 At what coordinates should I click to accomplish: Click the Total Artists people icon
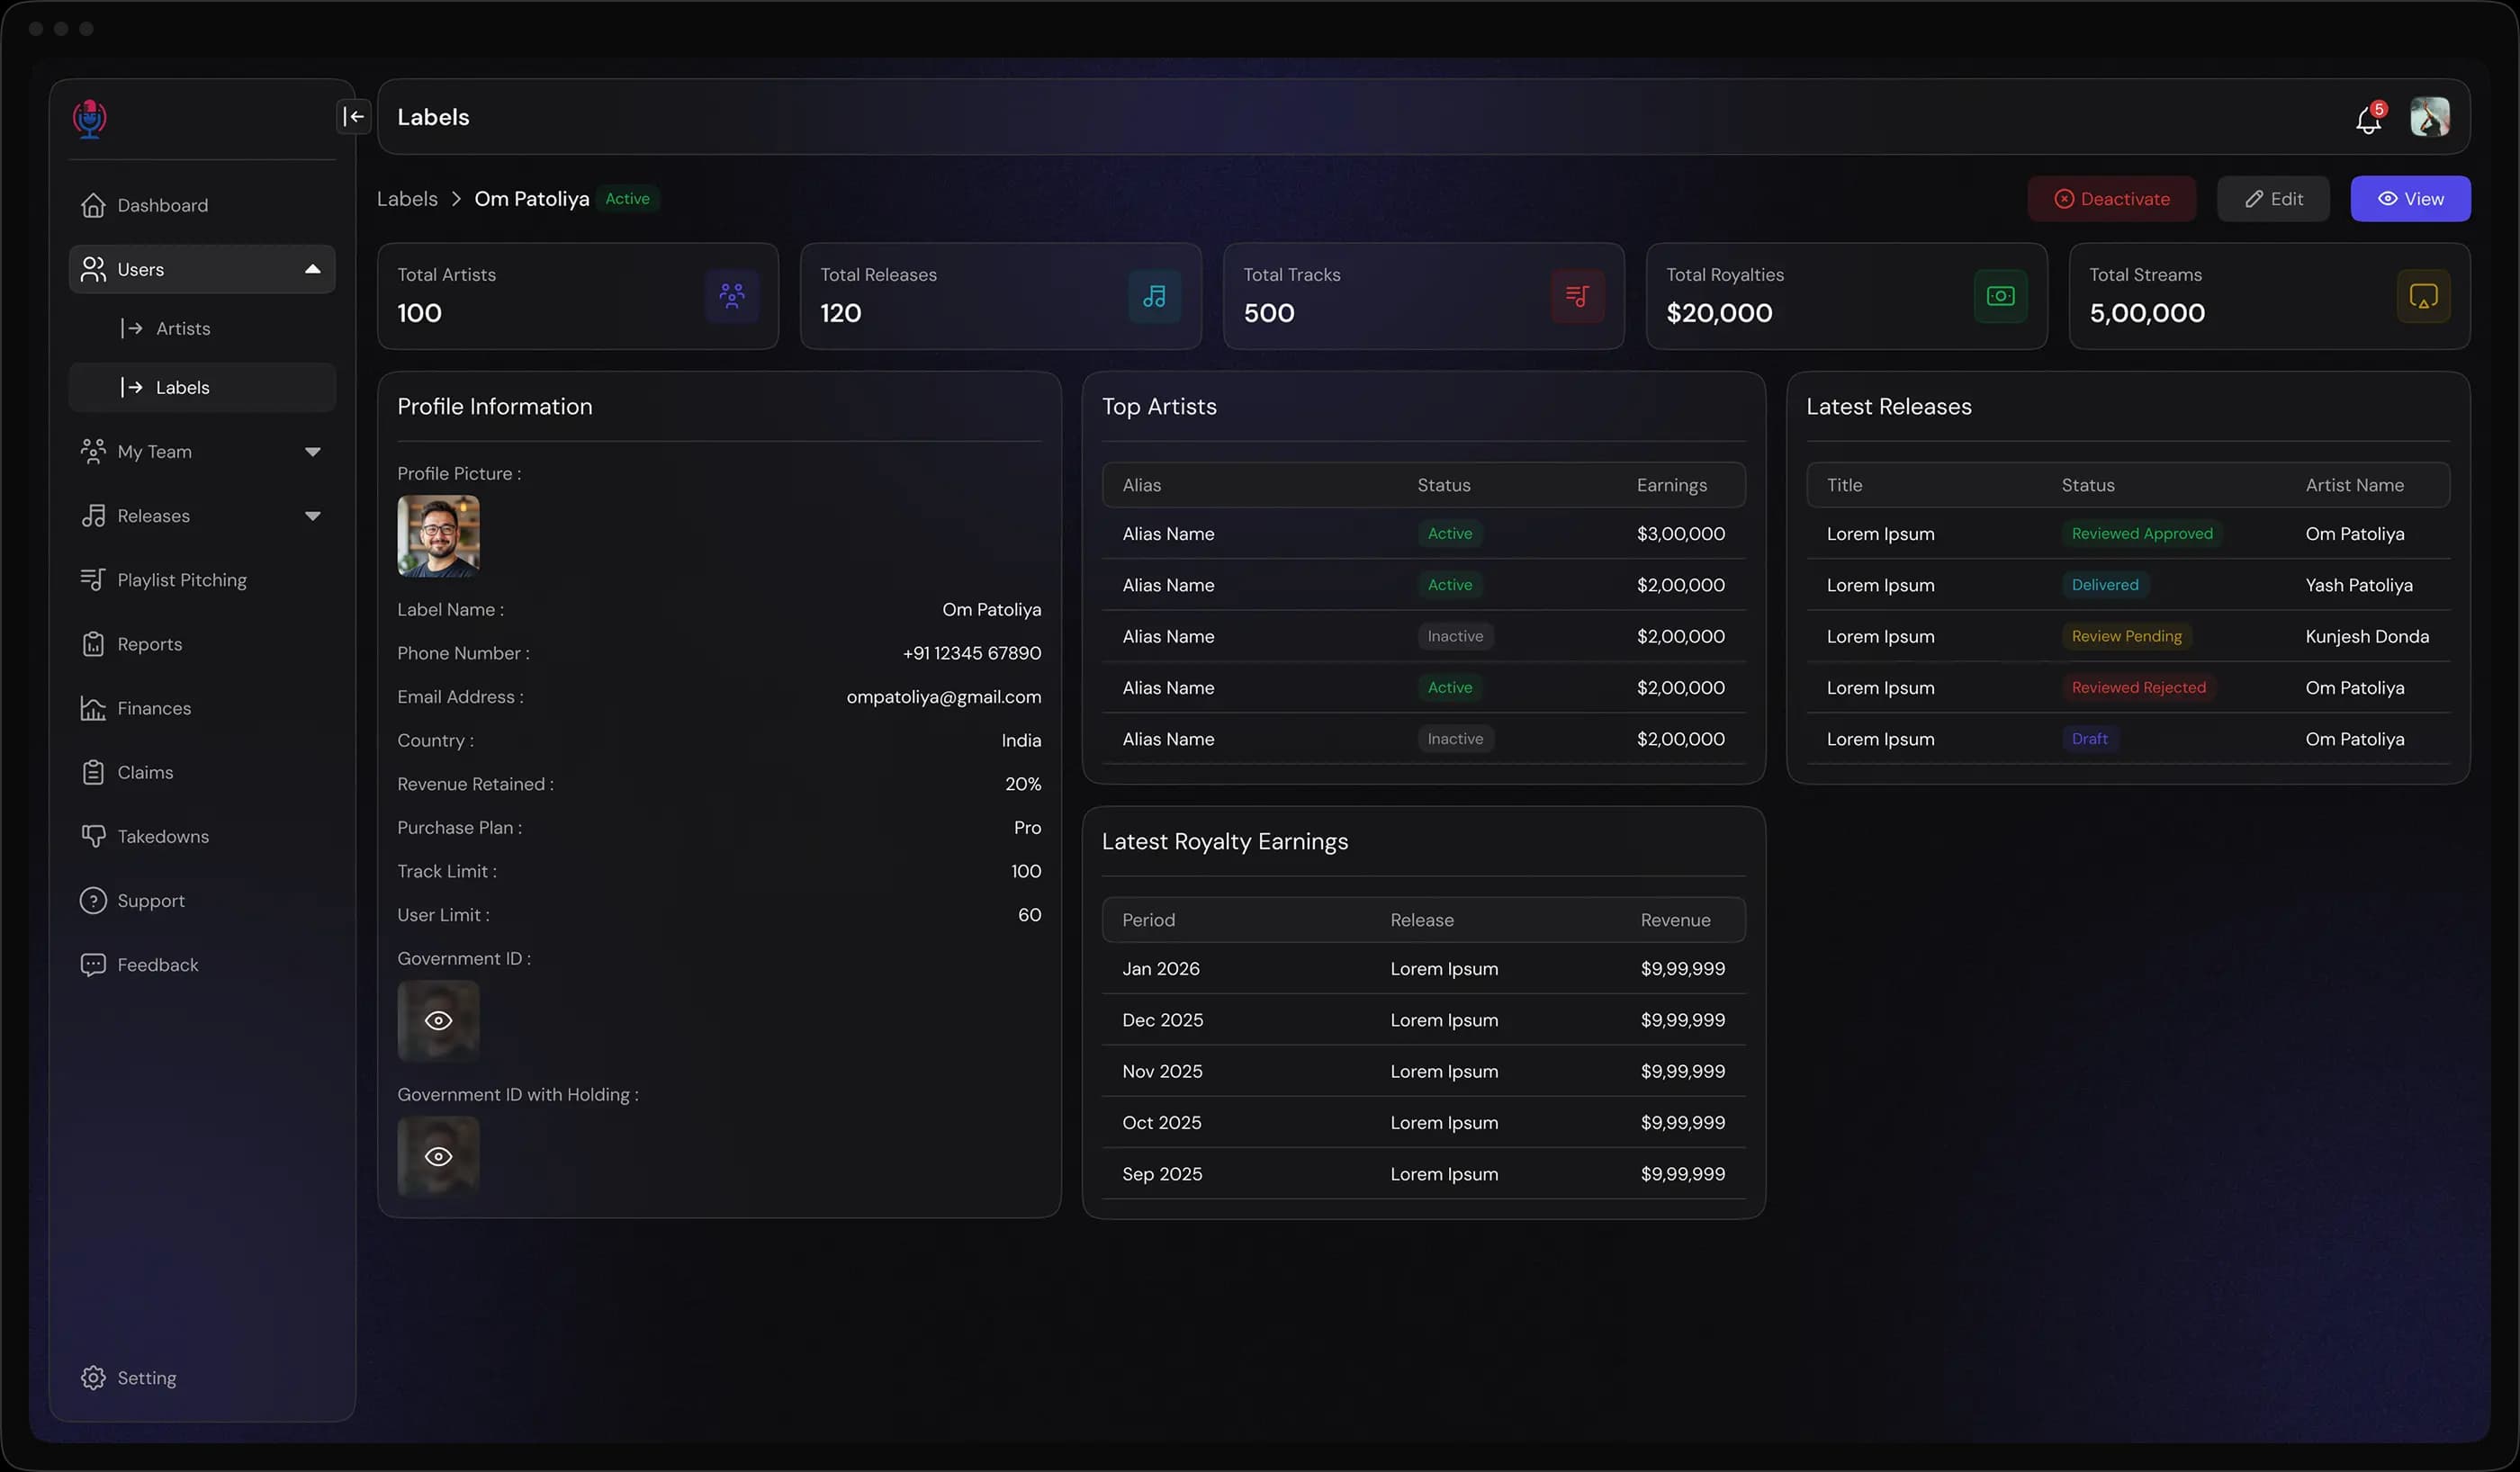click(x=732, y=296)
